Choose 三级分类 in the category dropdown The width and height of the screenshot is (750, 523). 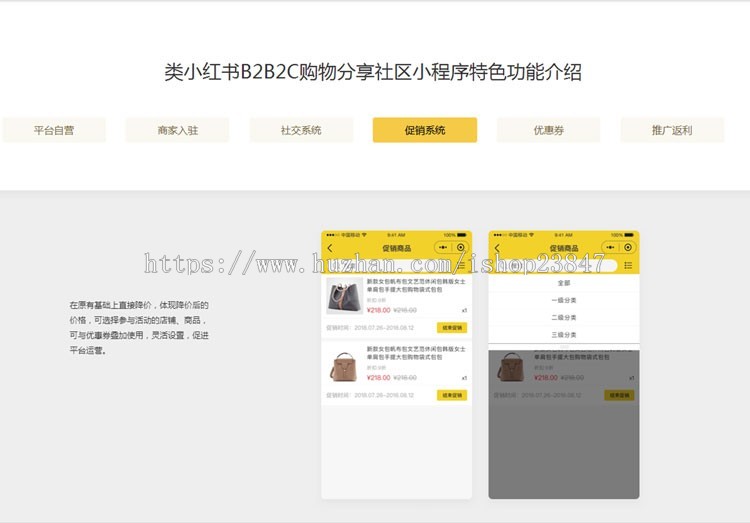(x=564, y=334)
